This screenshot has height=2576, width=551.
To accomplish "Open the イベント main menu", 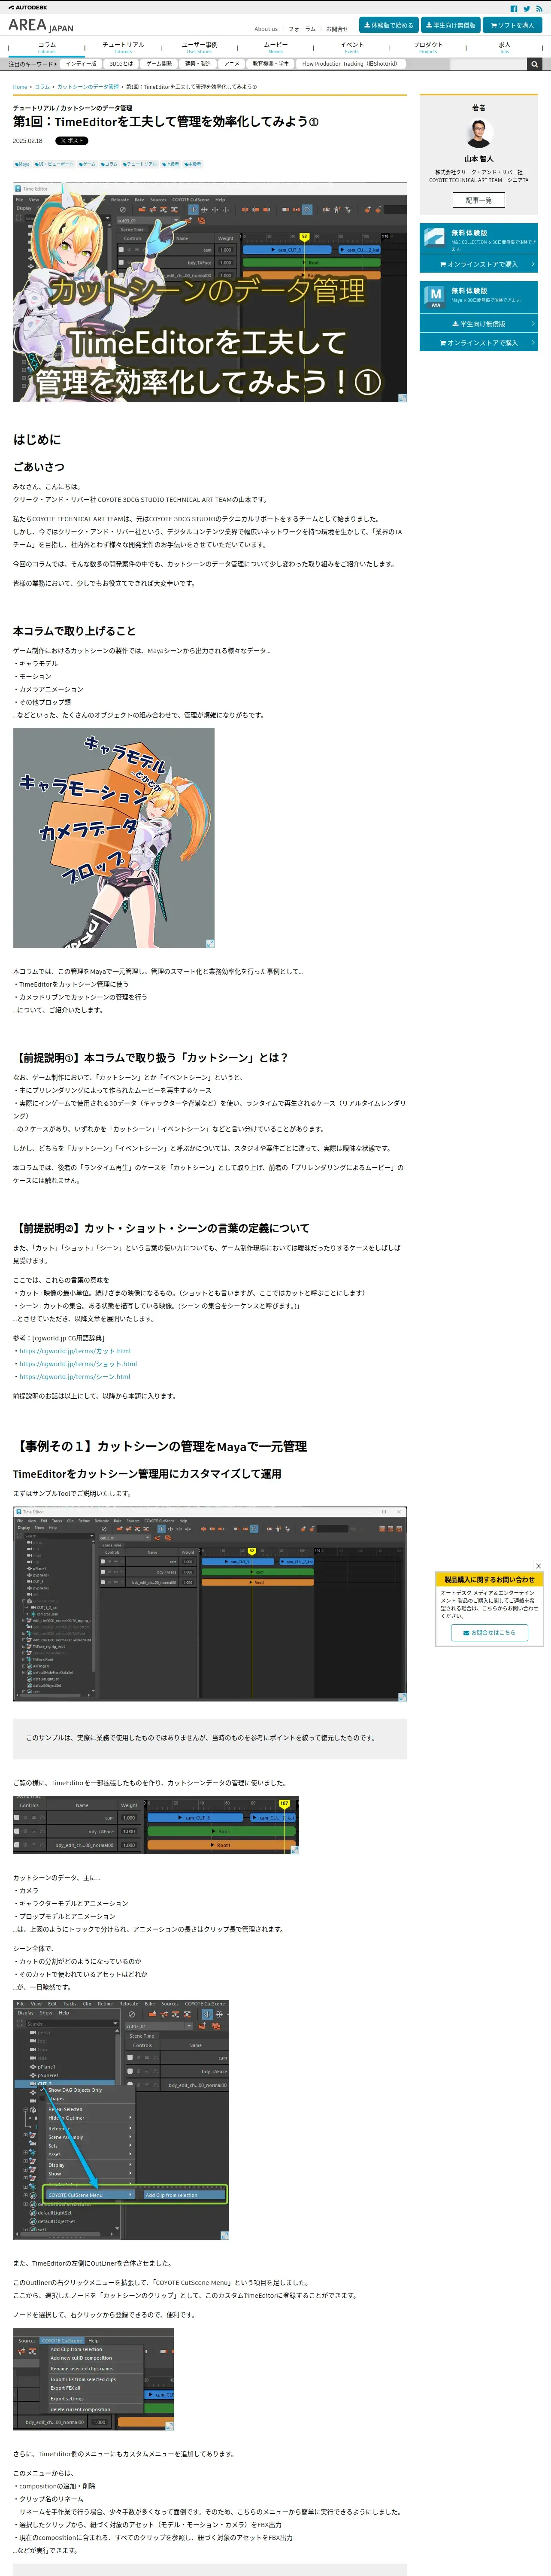I will 351,47.
